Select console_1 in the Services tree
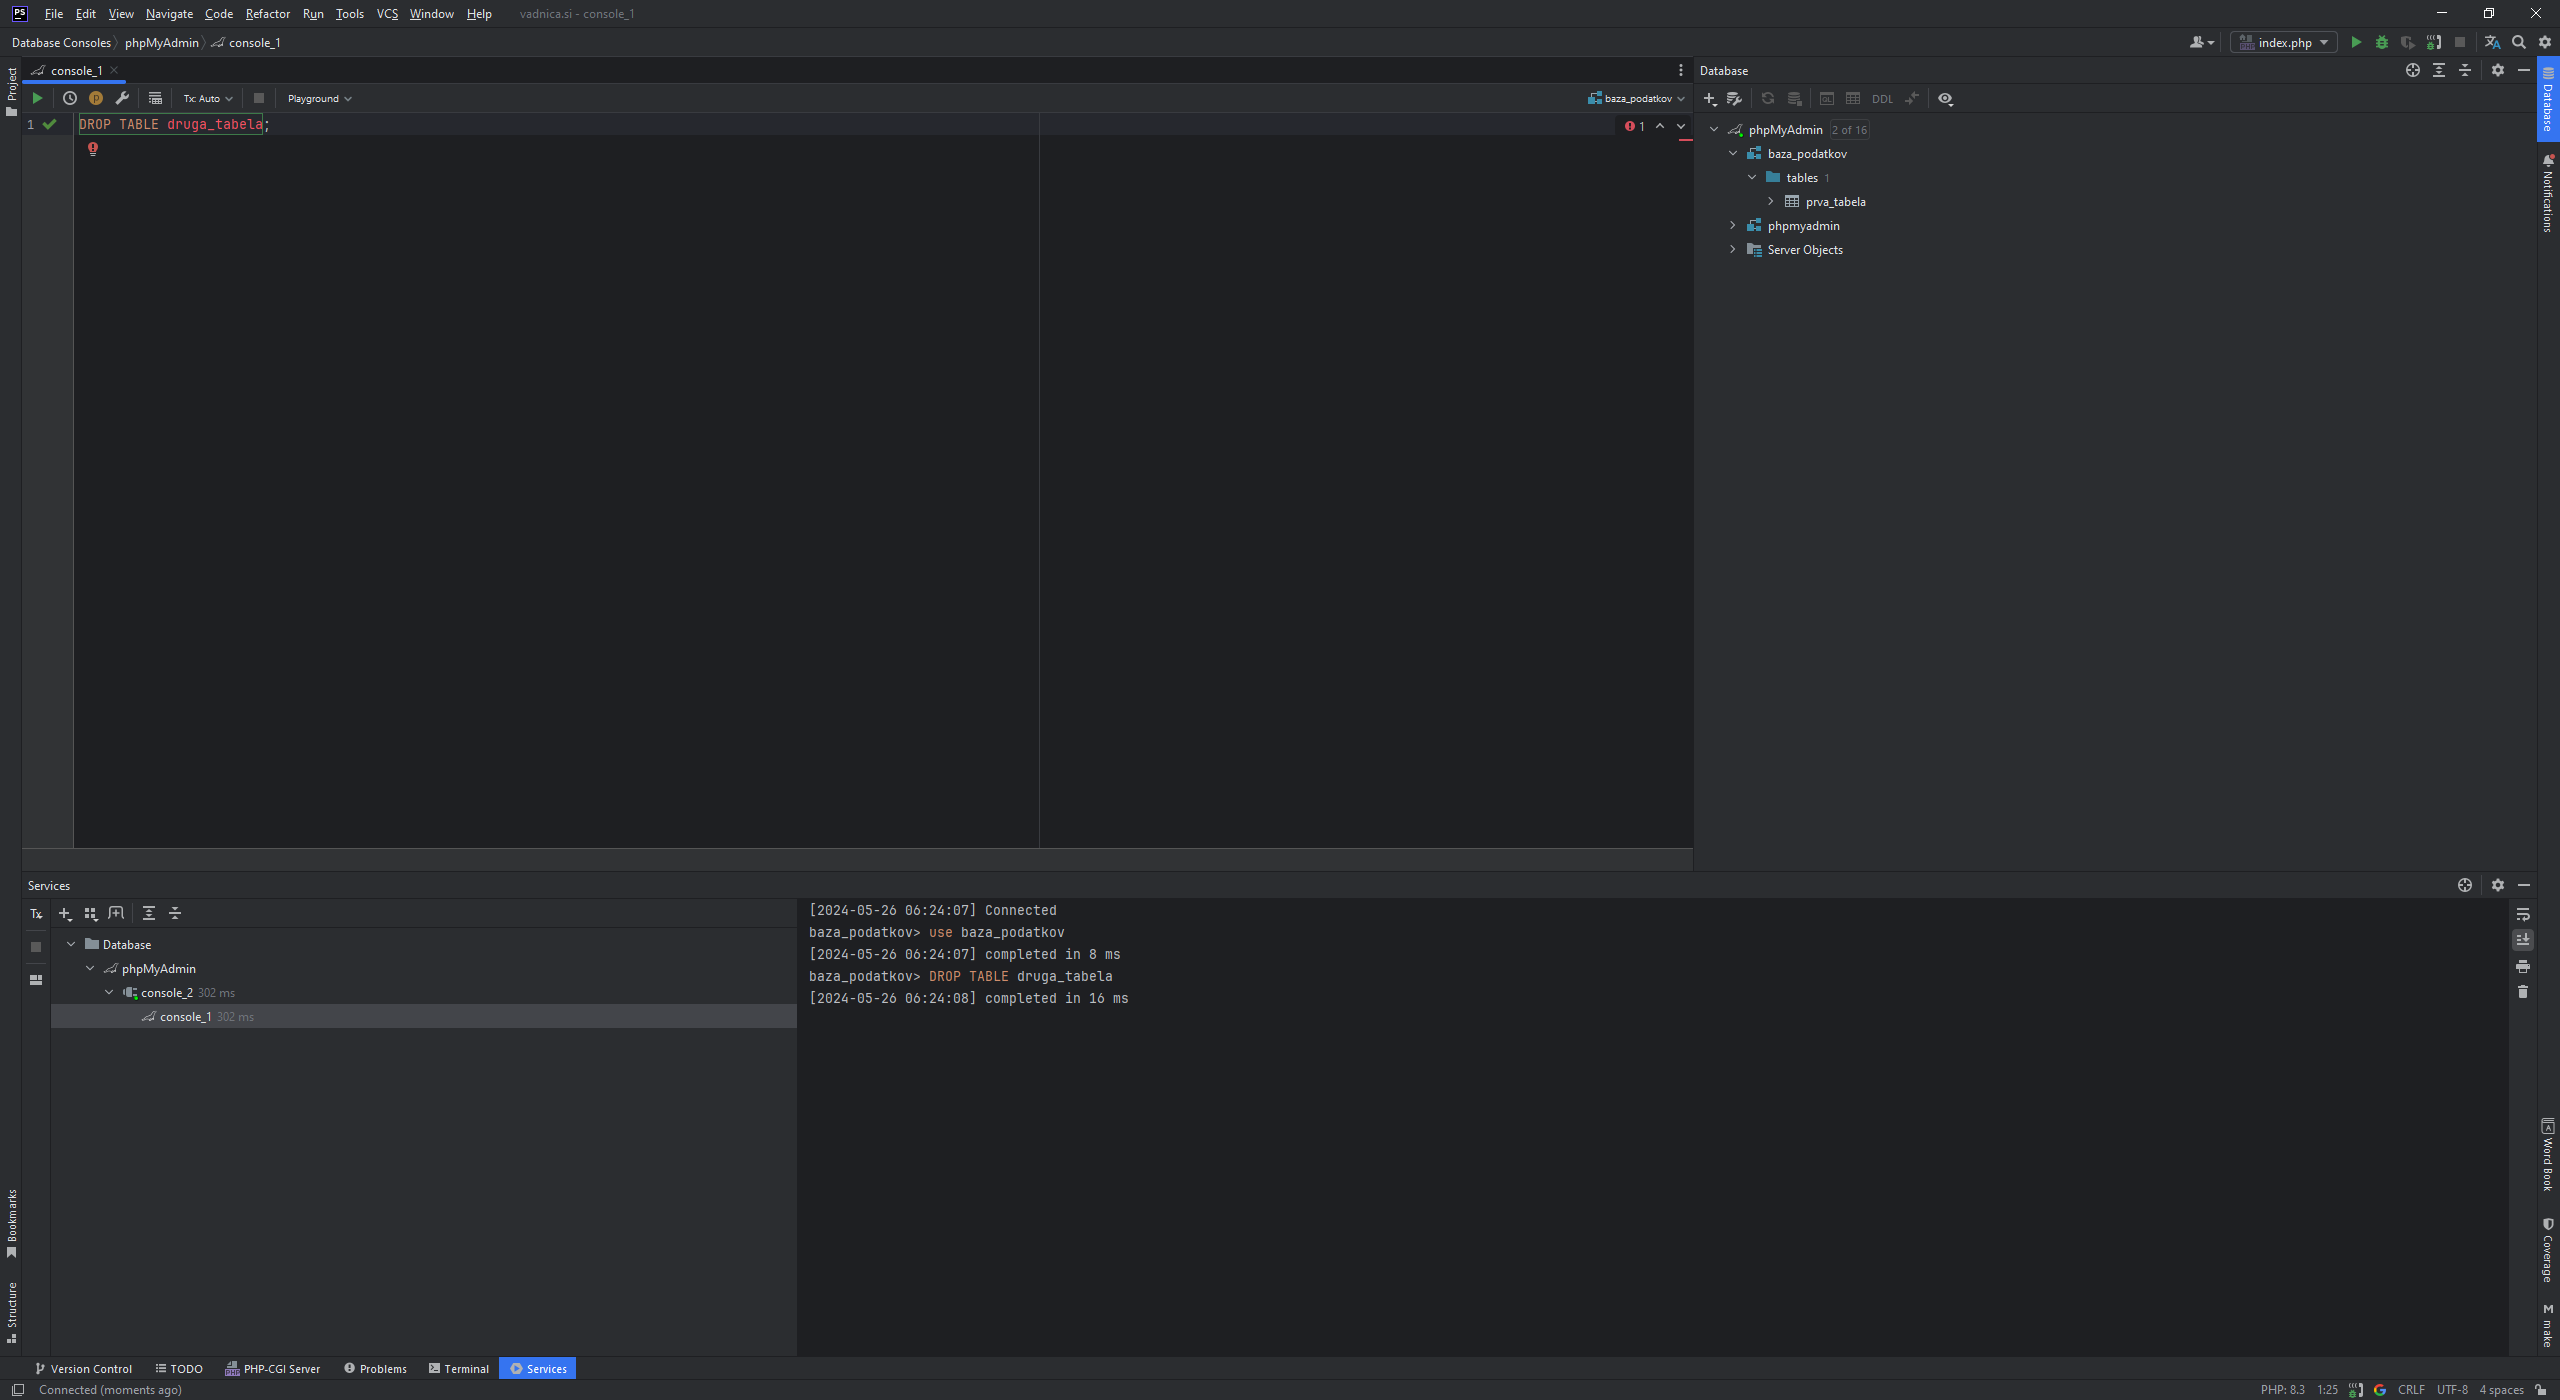This screenshot has width=2560, height=1400. point(185,1017)
